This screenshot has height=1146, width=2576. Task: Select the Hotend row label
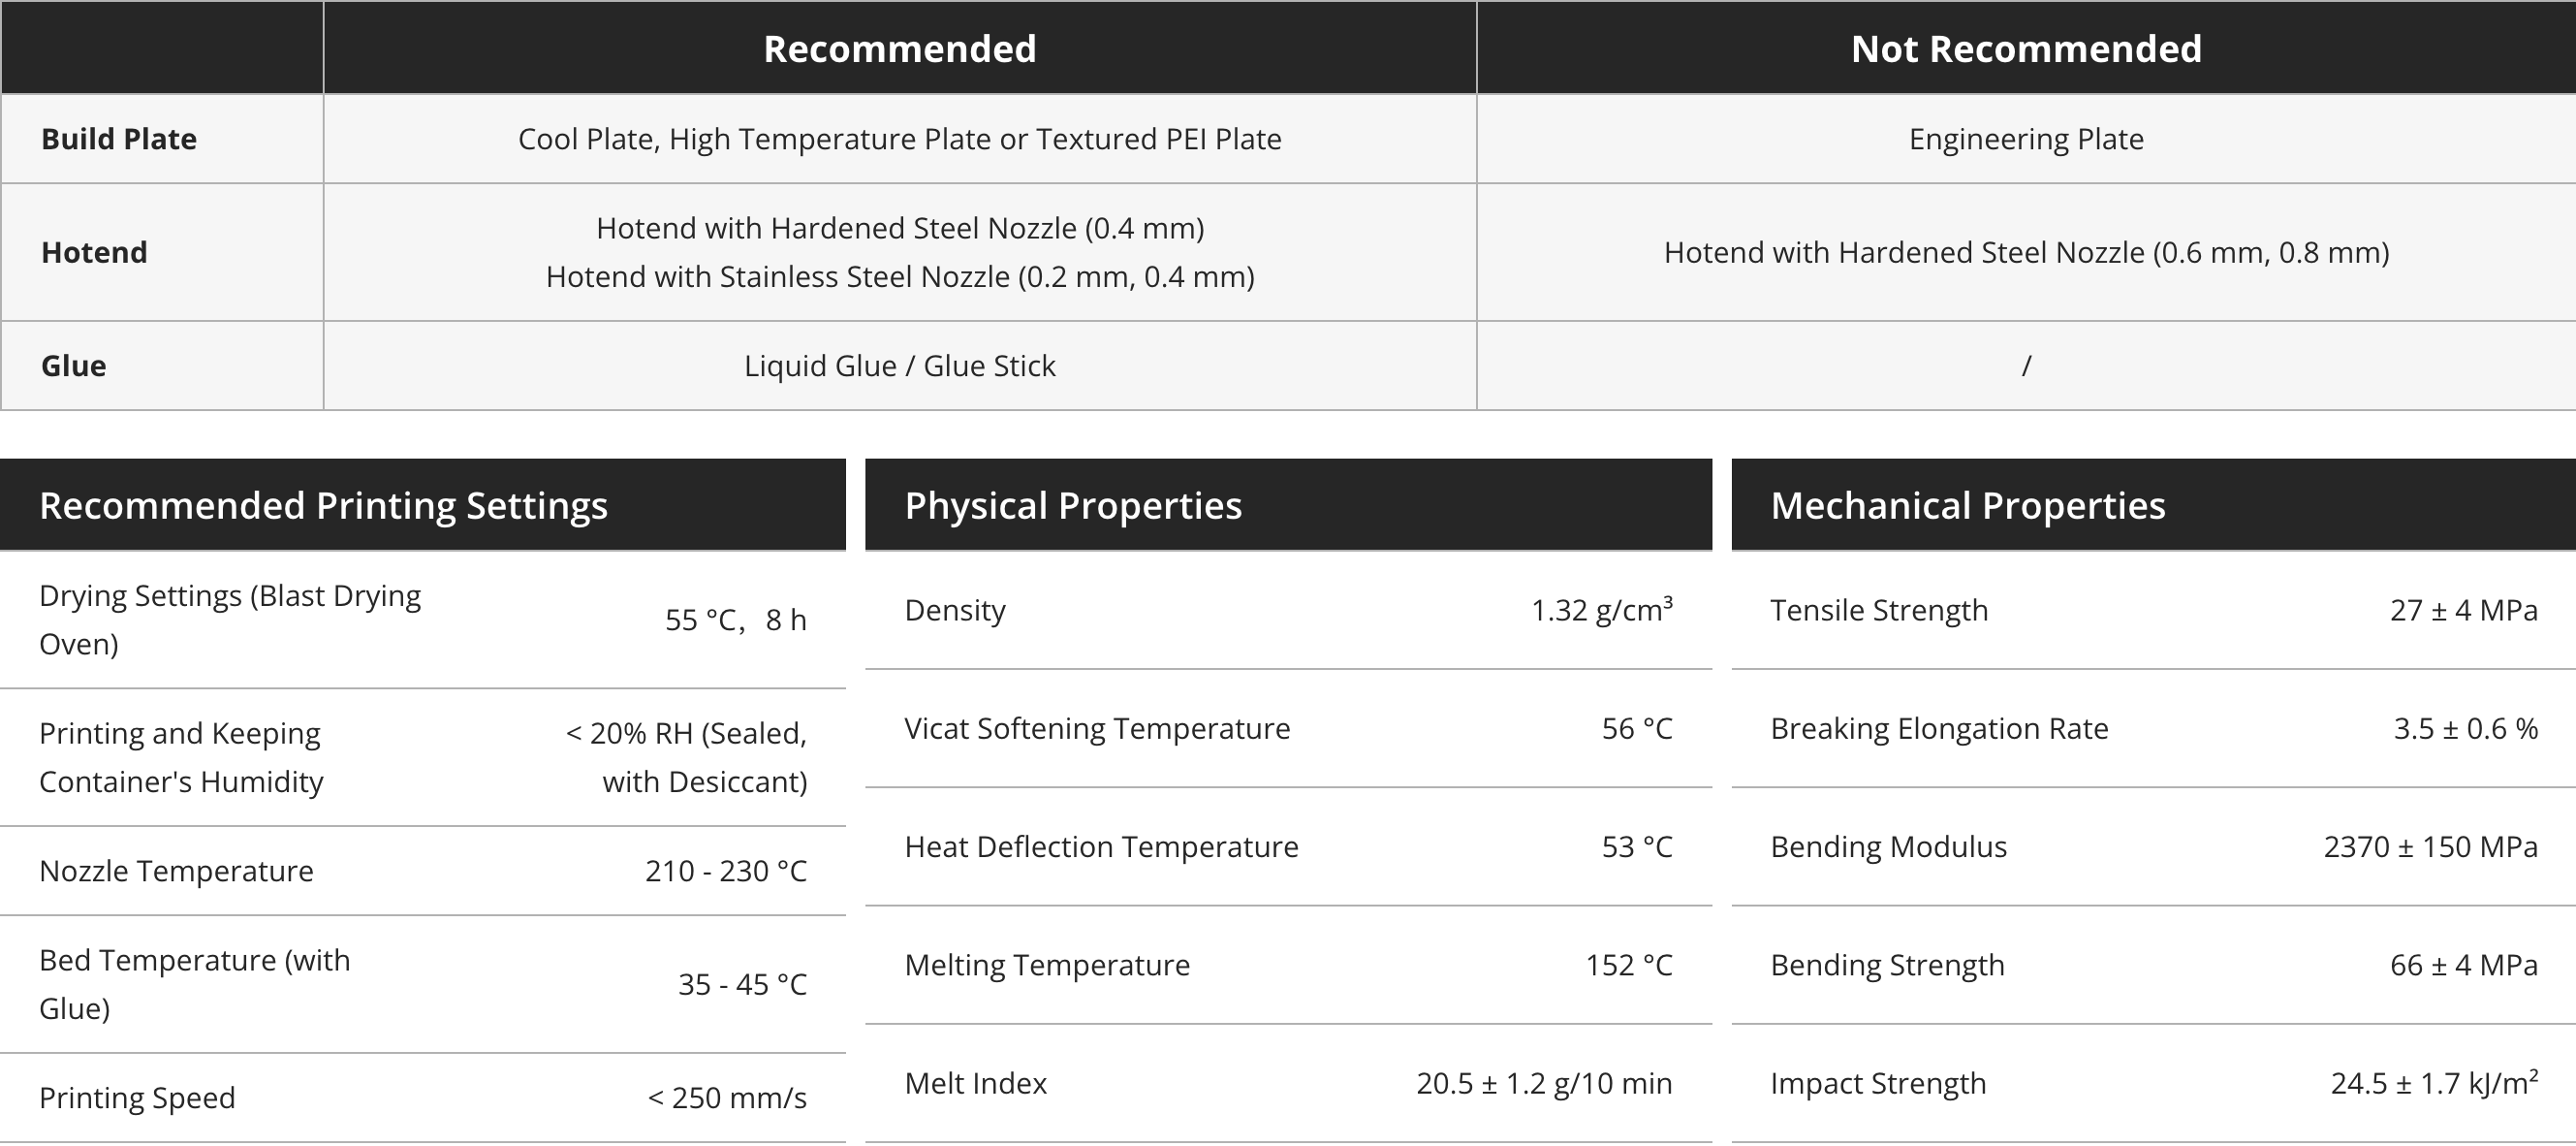tap(94, 252)
